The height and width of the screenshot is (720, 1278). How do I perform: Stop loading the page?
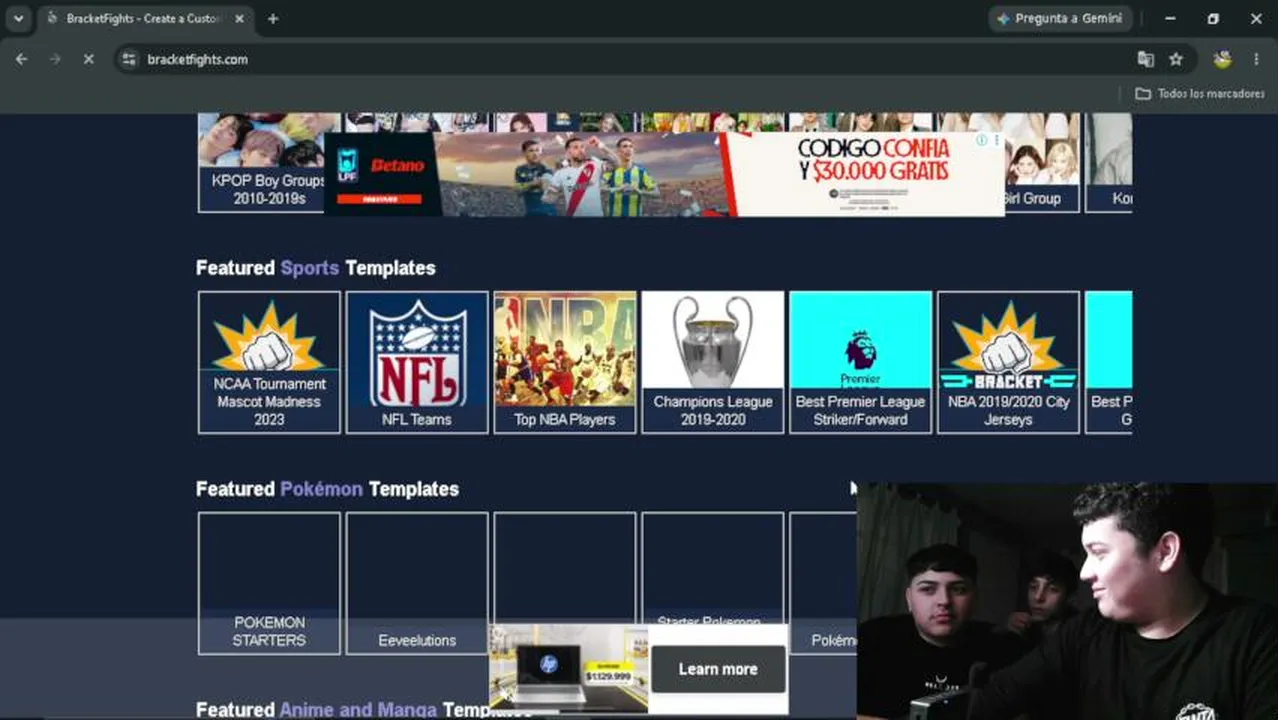pos(88,59)
